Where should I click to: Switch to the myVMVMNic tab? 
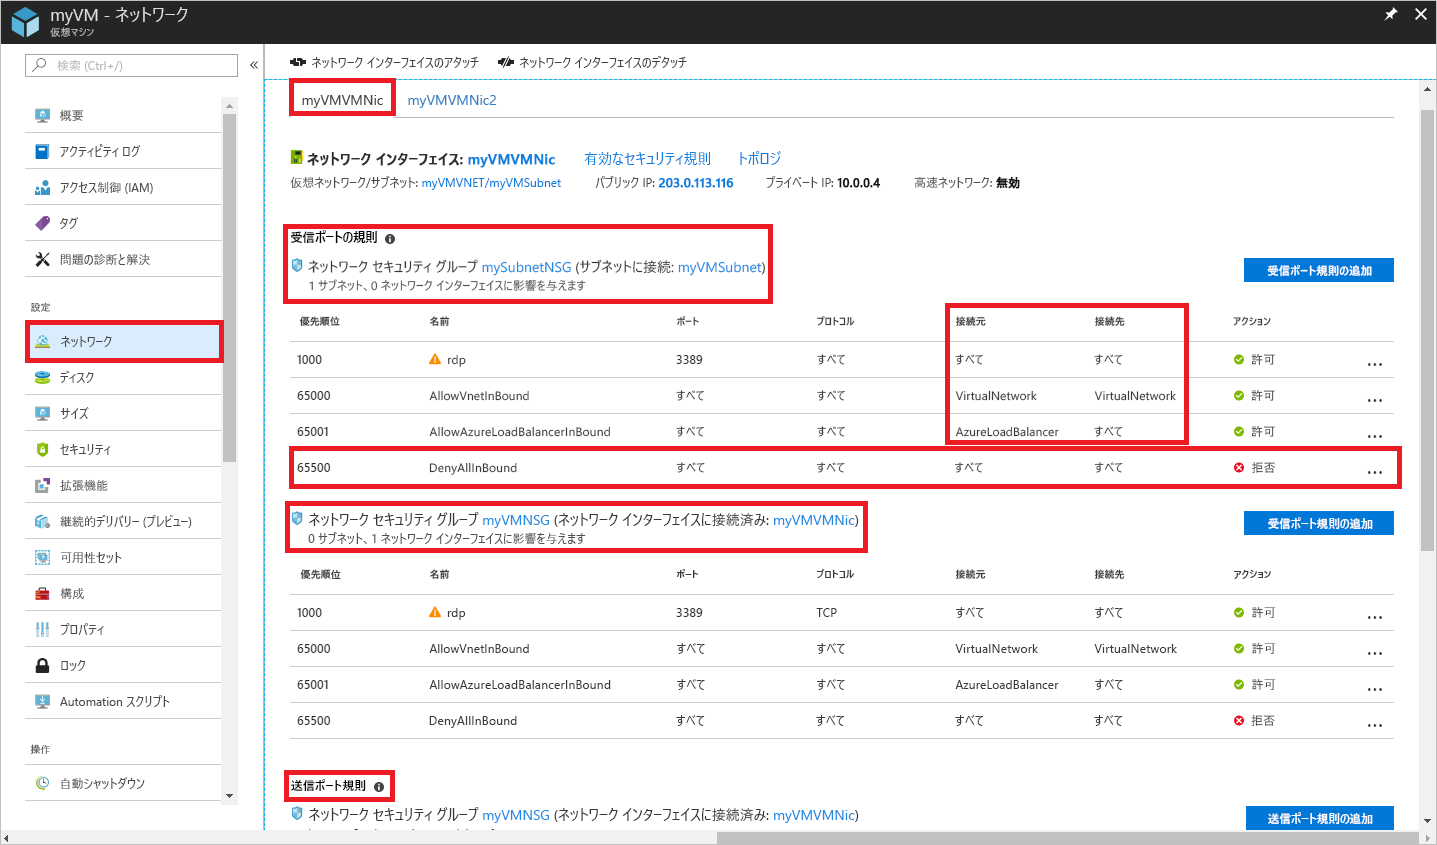[x=342, y=100]
